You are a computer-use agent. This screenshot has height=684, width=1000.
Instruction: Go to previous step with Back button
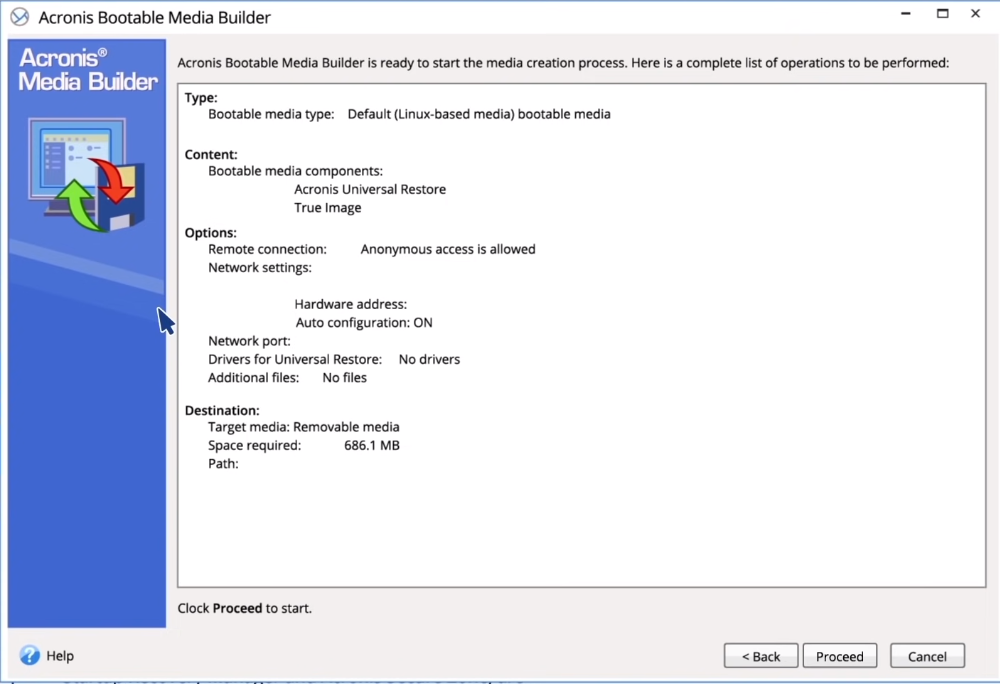(x=760, y=656)
